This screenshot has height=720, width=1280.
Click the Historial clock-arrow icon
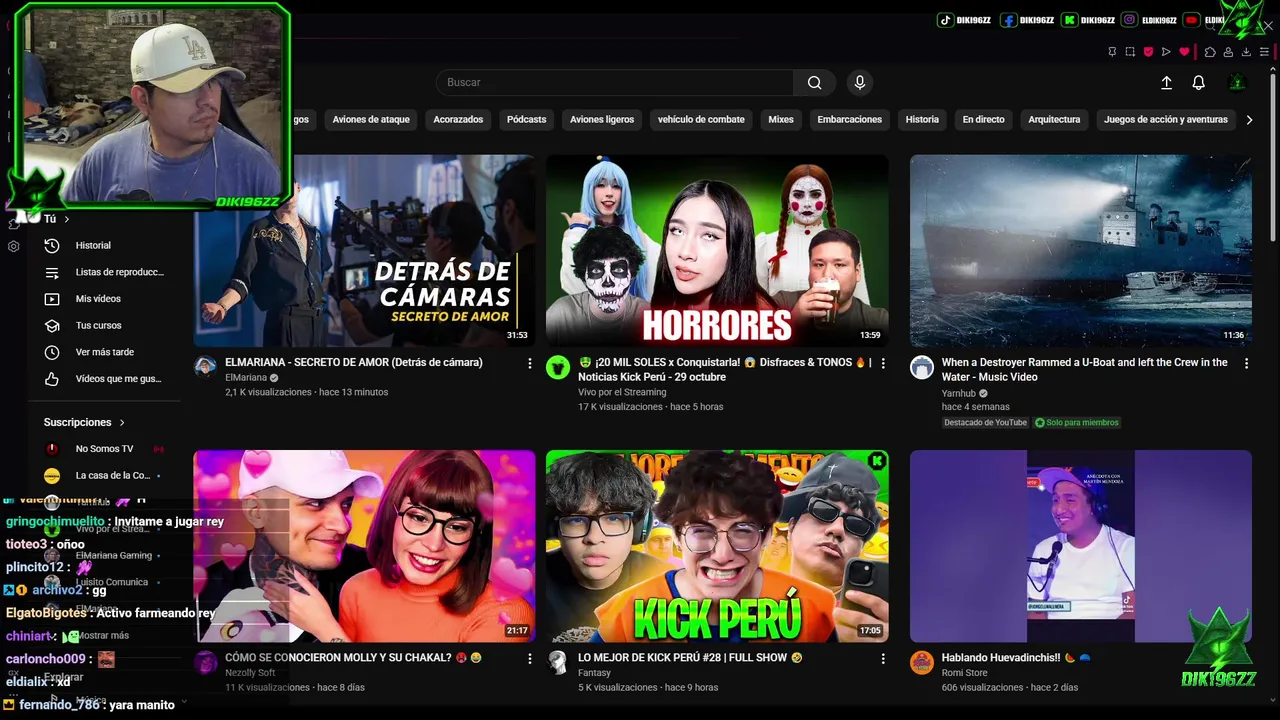coord(52,245)
